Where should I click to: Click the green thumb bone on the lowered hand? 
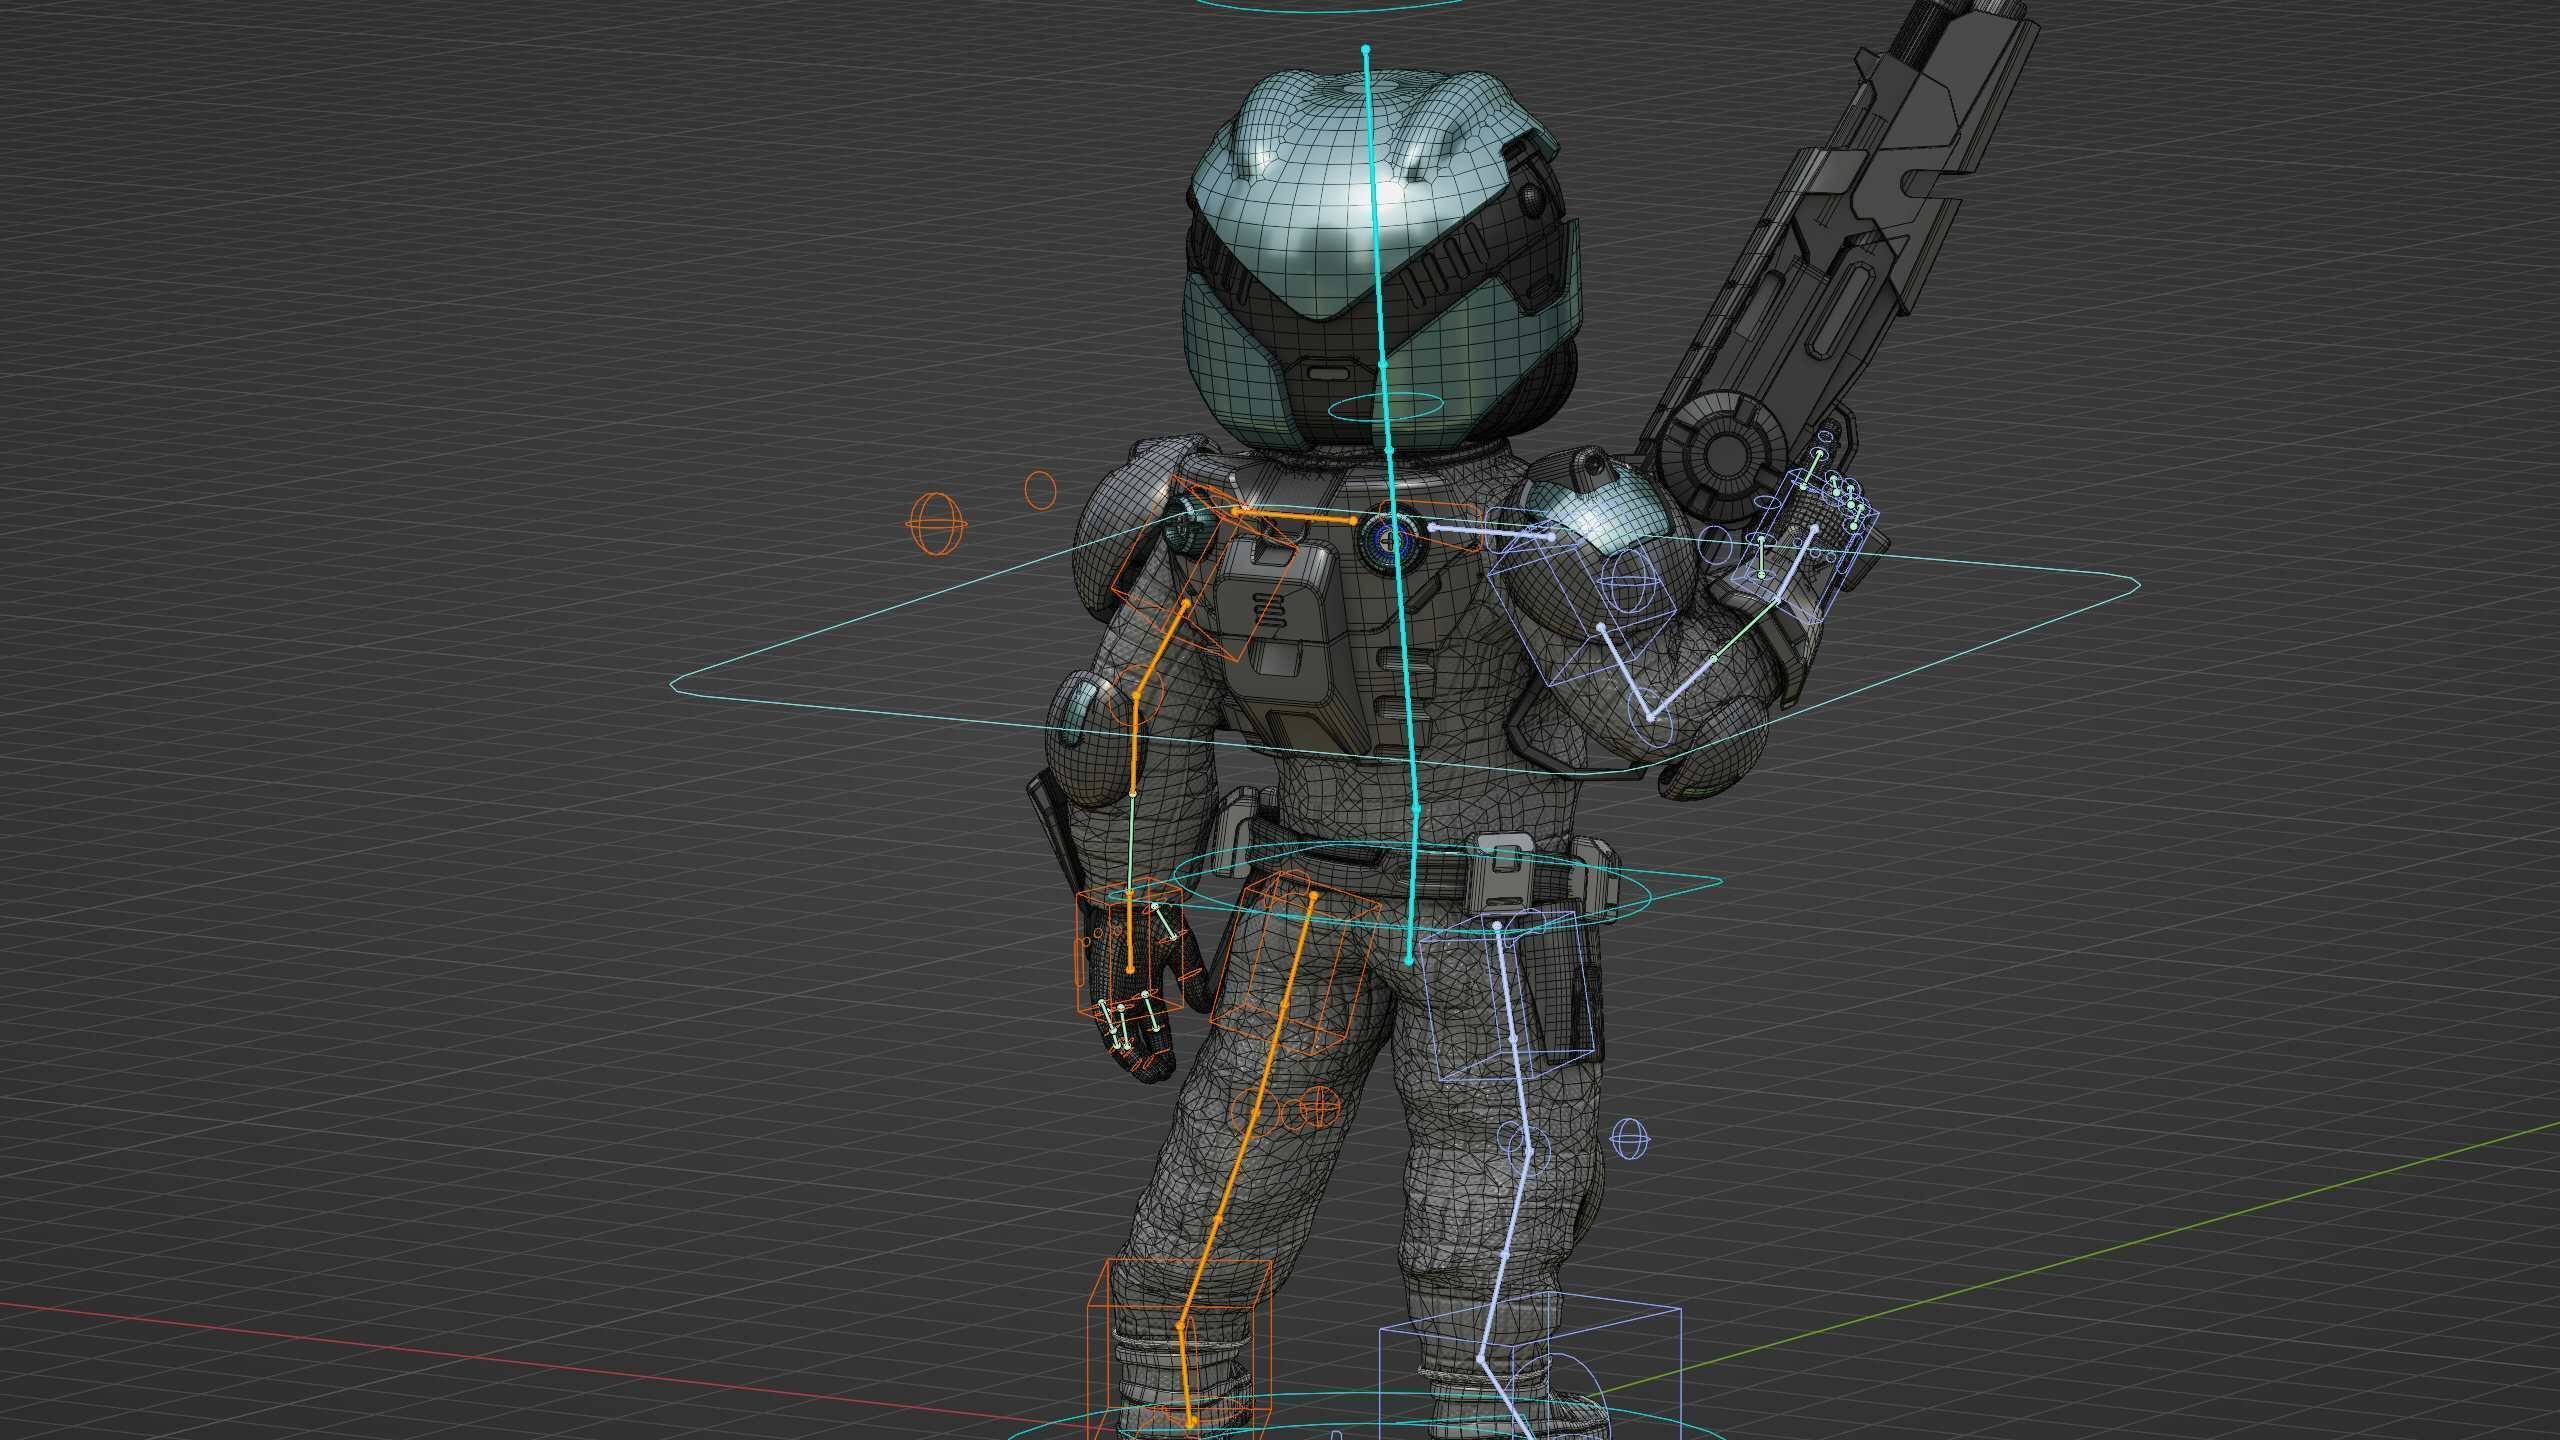pyautogui.click(x=1164, y=922)
